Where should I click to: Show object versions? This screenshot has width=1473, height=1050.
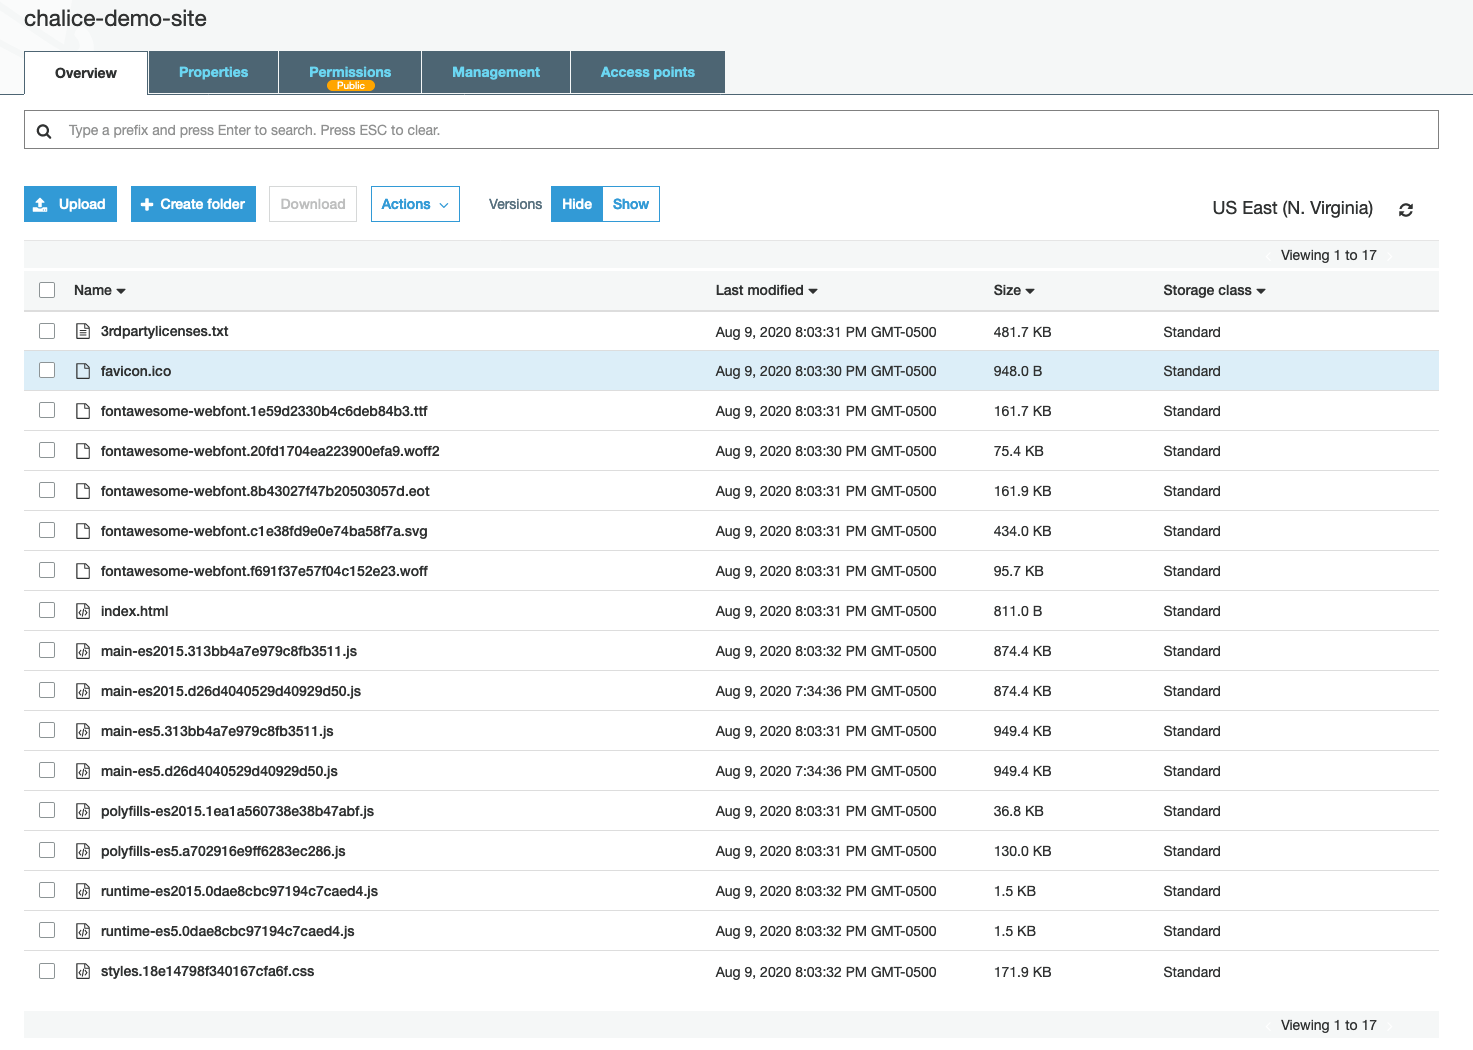point(631,204)
